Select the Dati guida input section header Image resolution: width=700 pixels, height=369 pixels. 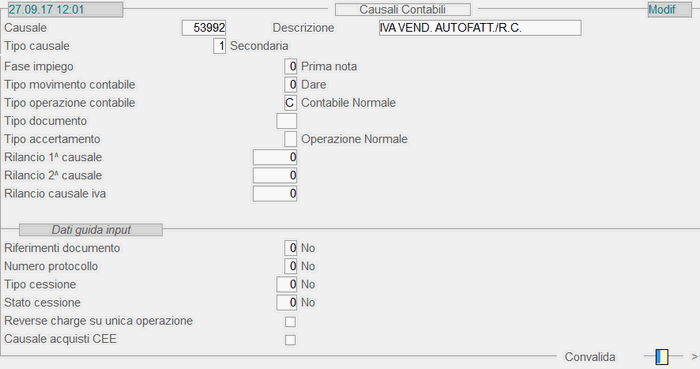(x=91, y=230)
